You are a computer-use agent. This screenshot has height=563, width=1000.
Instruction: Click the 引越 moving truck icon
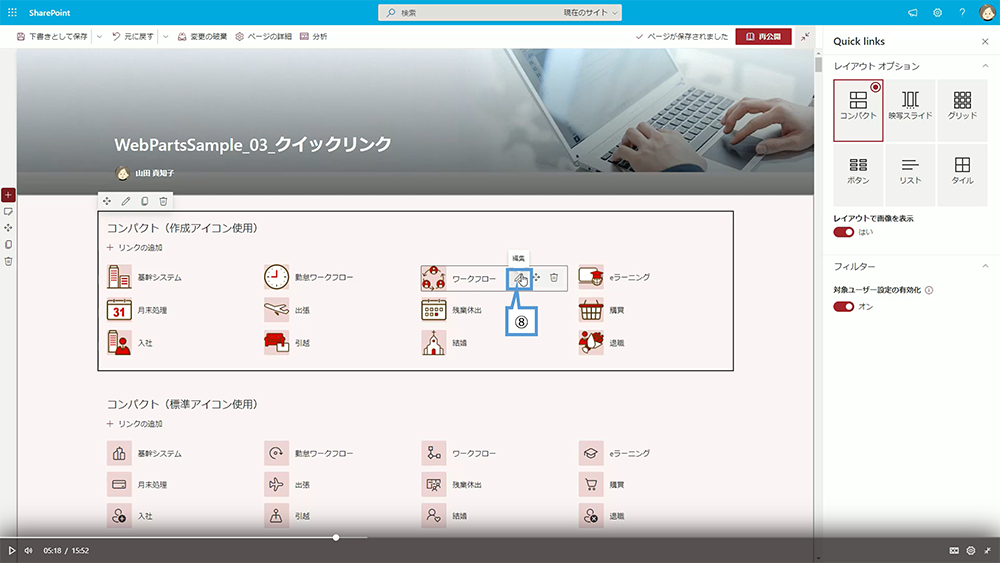coord(276,342)
